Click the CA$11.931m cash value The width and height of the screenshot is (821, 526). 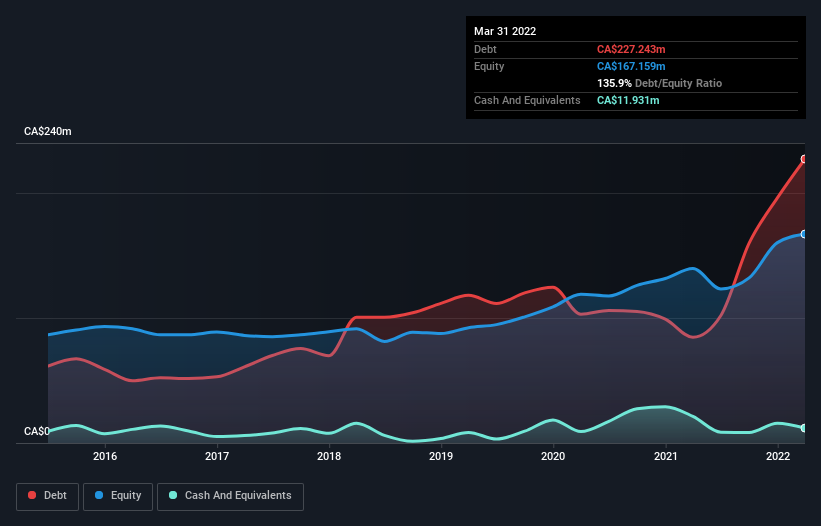(628, 100)
